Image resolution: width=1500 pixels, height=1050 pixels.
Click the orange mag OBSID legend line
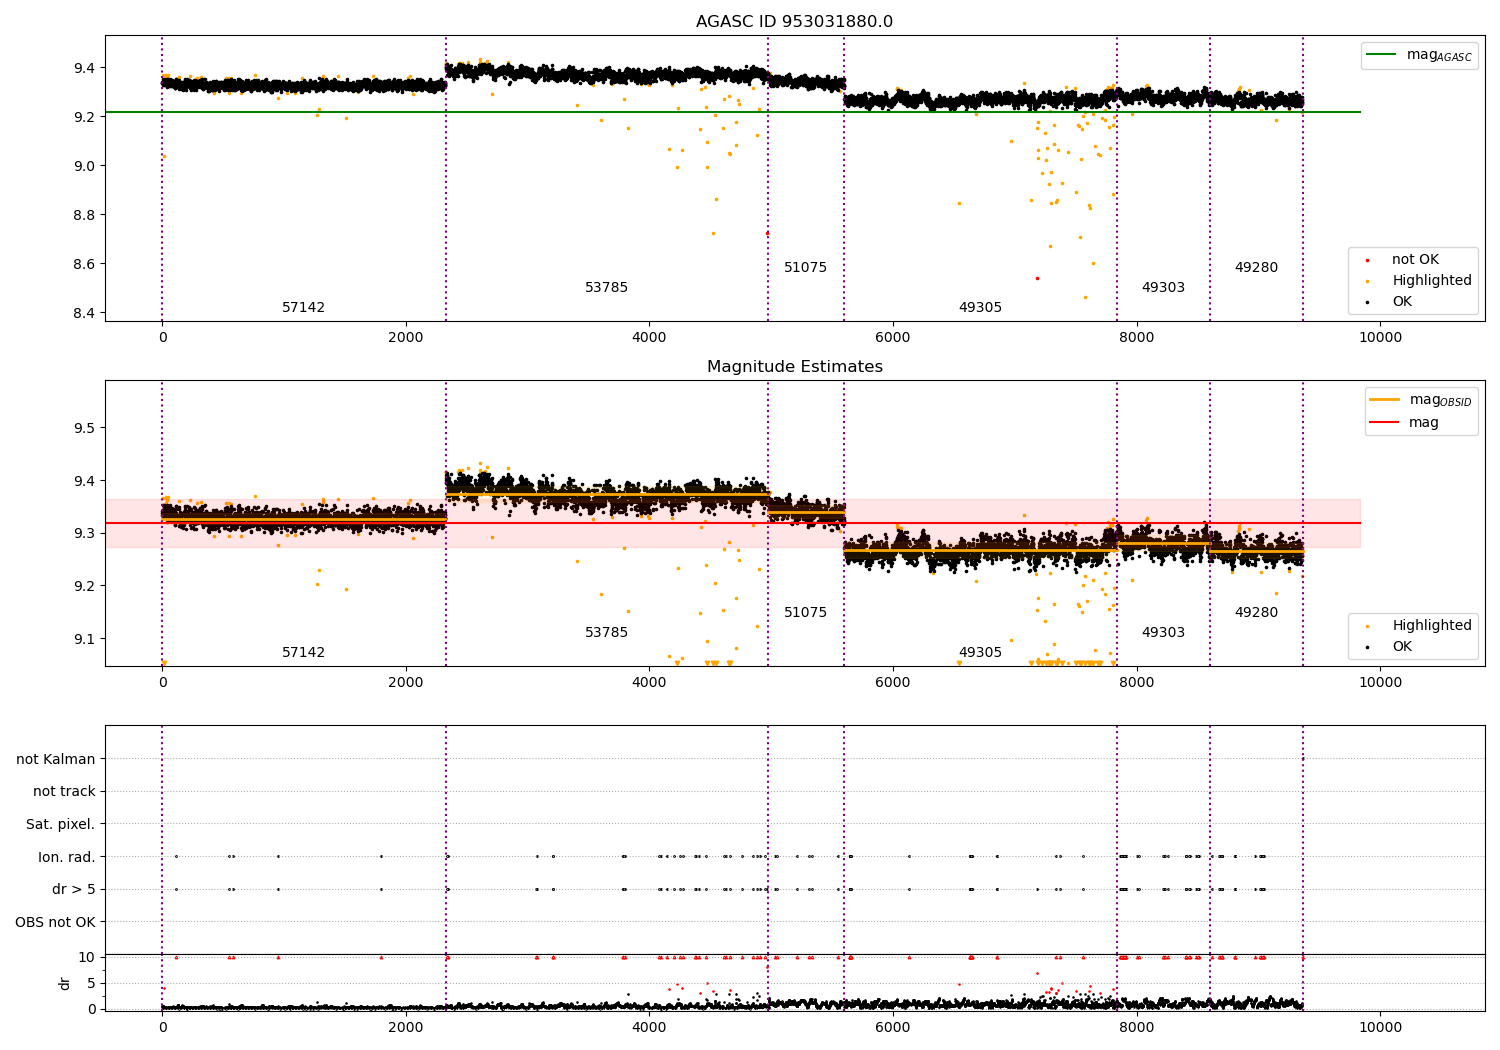tap(1385, 400)
